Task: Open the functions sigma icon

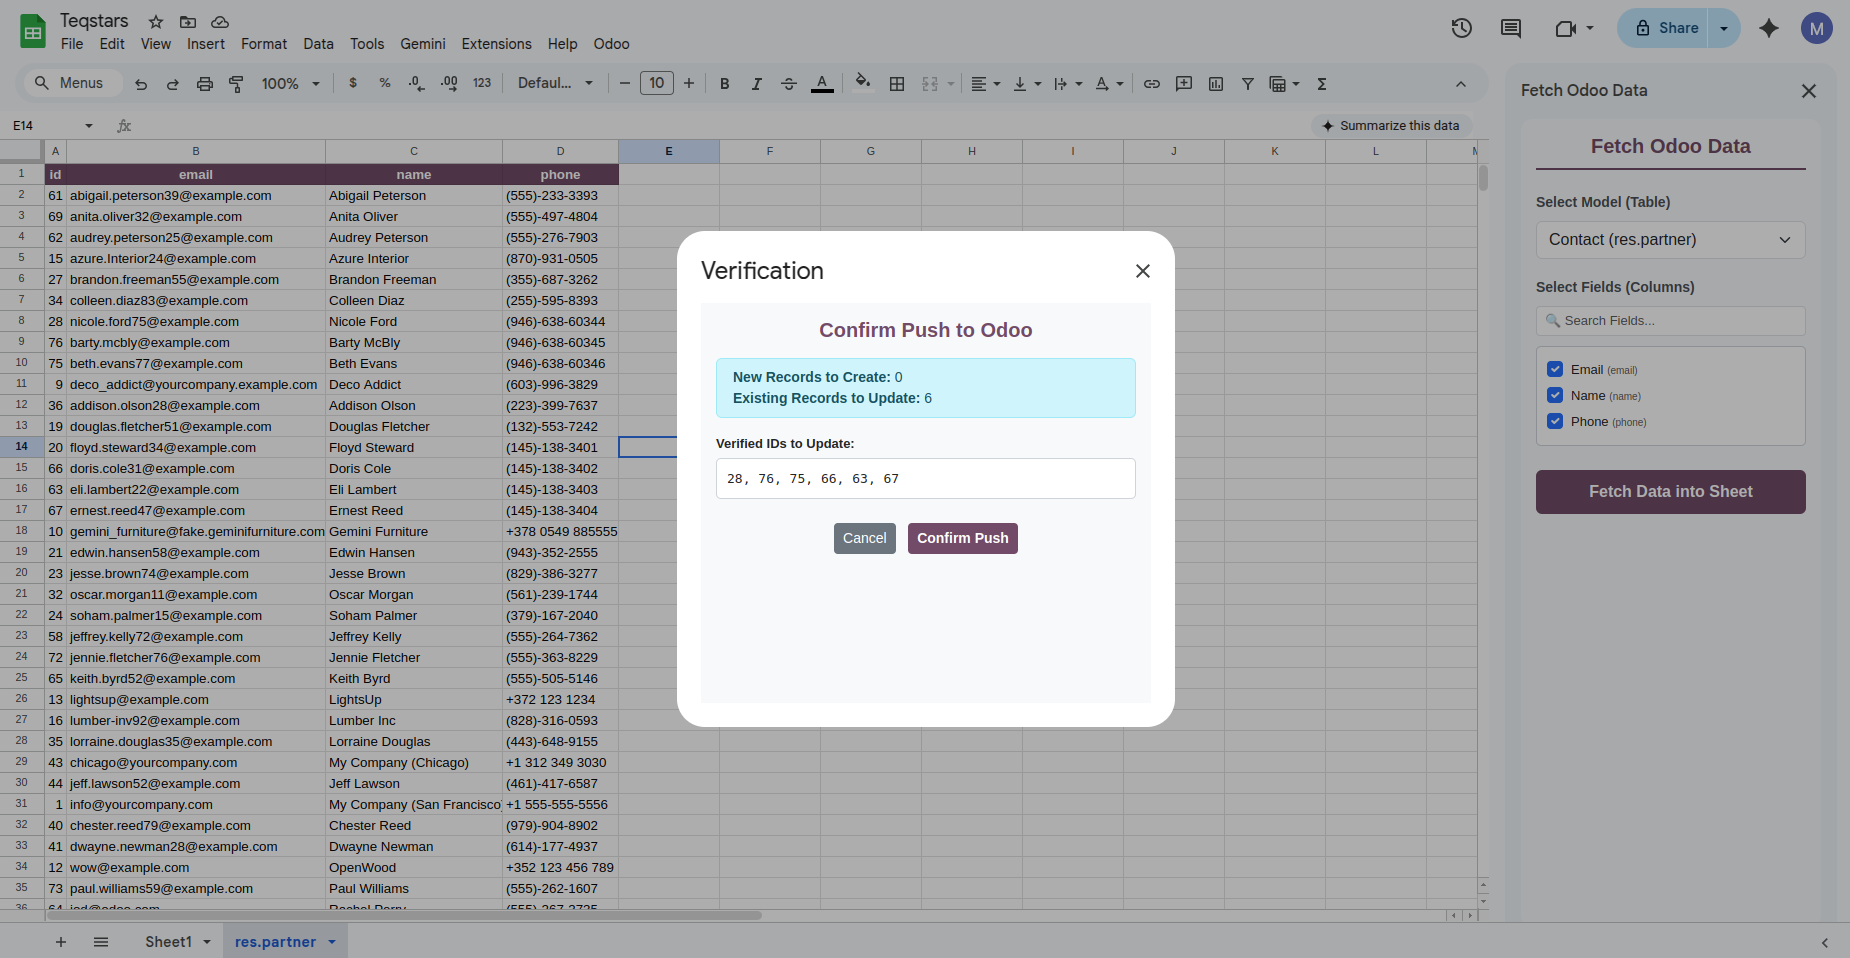Action: click(1322, 84)
